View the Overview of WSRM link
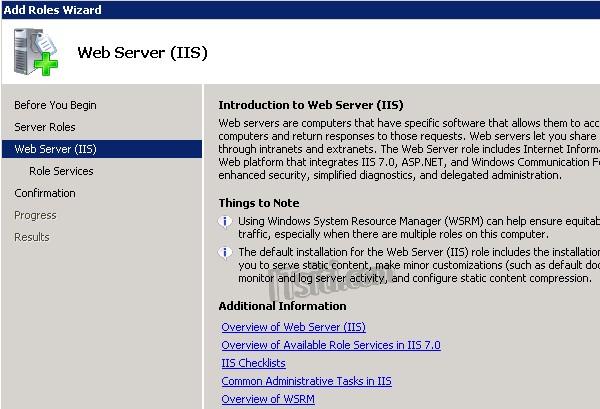Viewport: 600px width, 409px height. click(267, 399)
